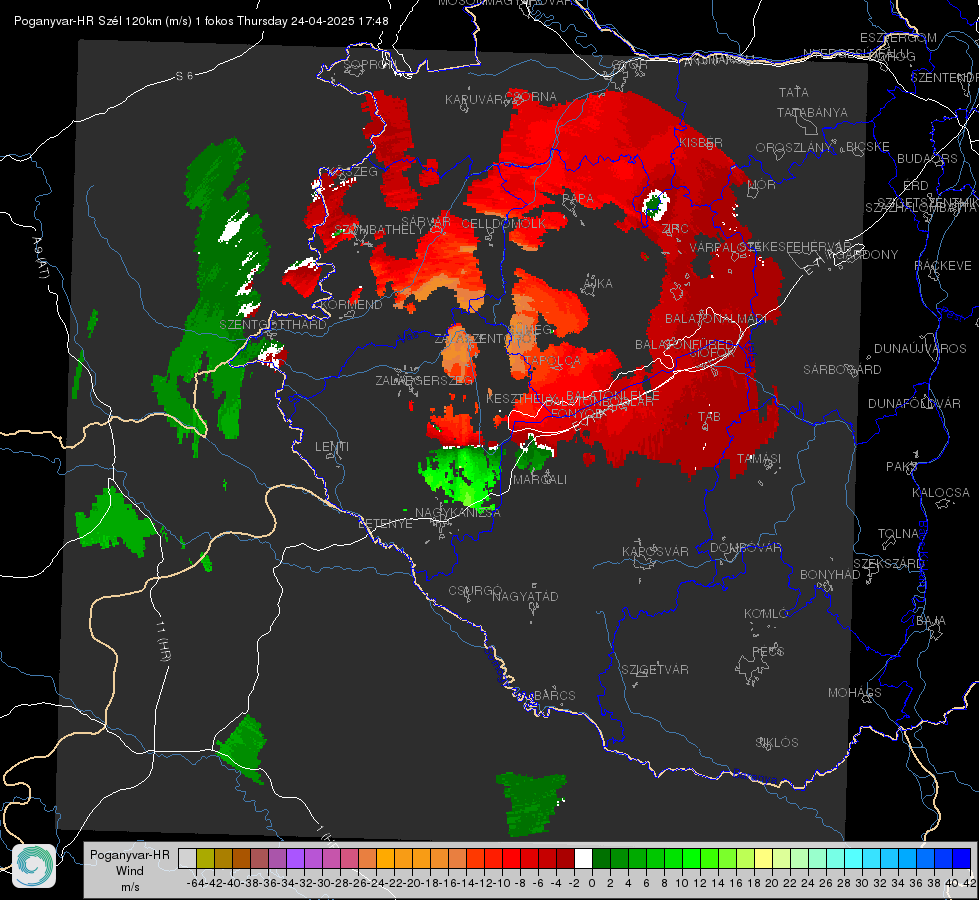
Task: Click the BAJA city label
Action: pos(931,621)
